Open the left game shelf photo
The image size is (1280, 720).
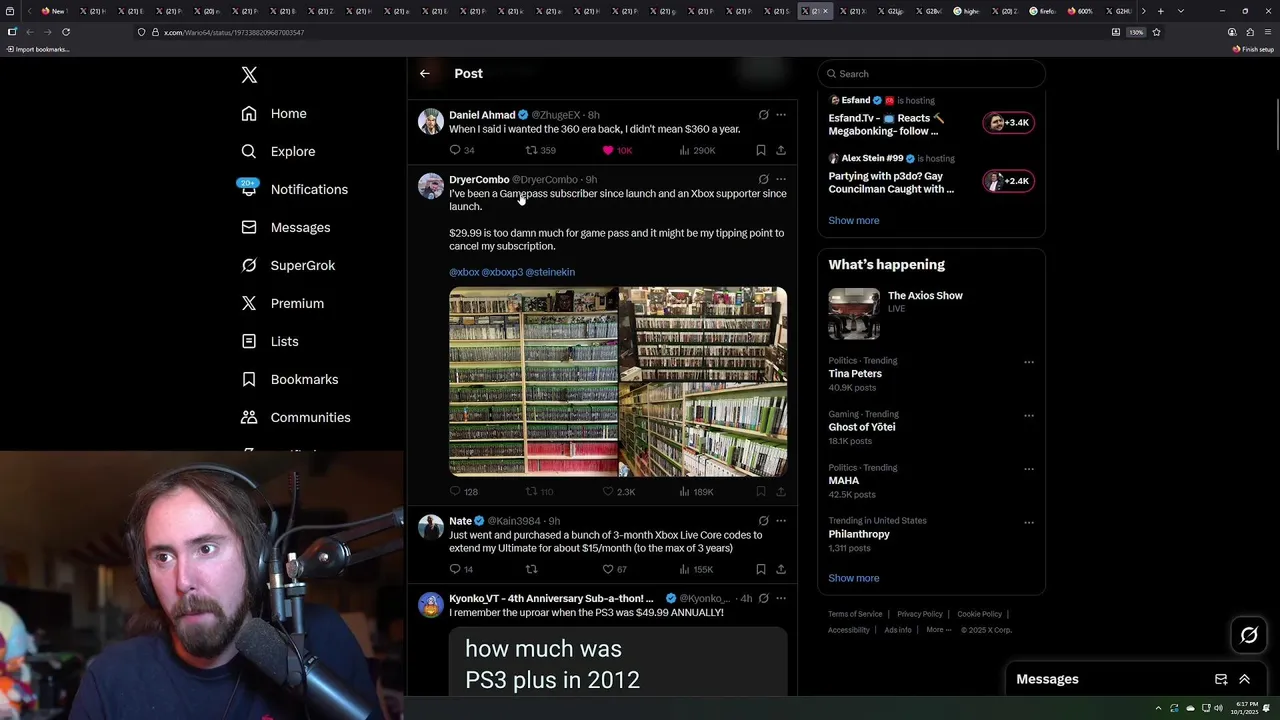(x=533, y=382)
